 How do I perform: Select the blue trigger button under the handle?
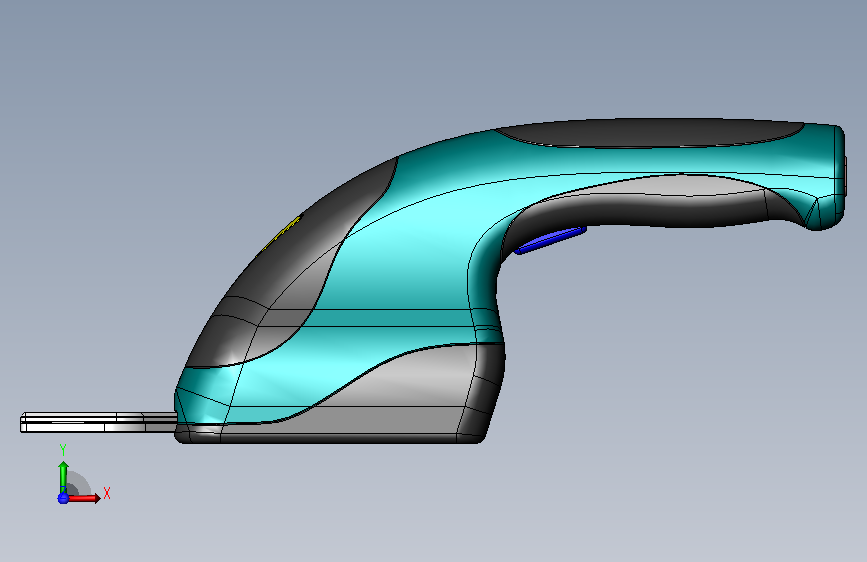click(550, 240)
